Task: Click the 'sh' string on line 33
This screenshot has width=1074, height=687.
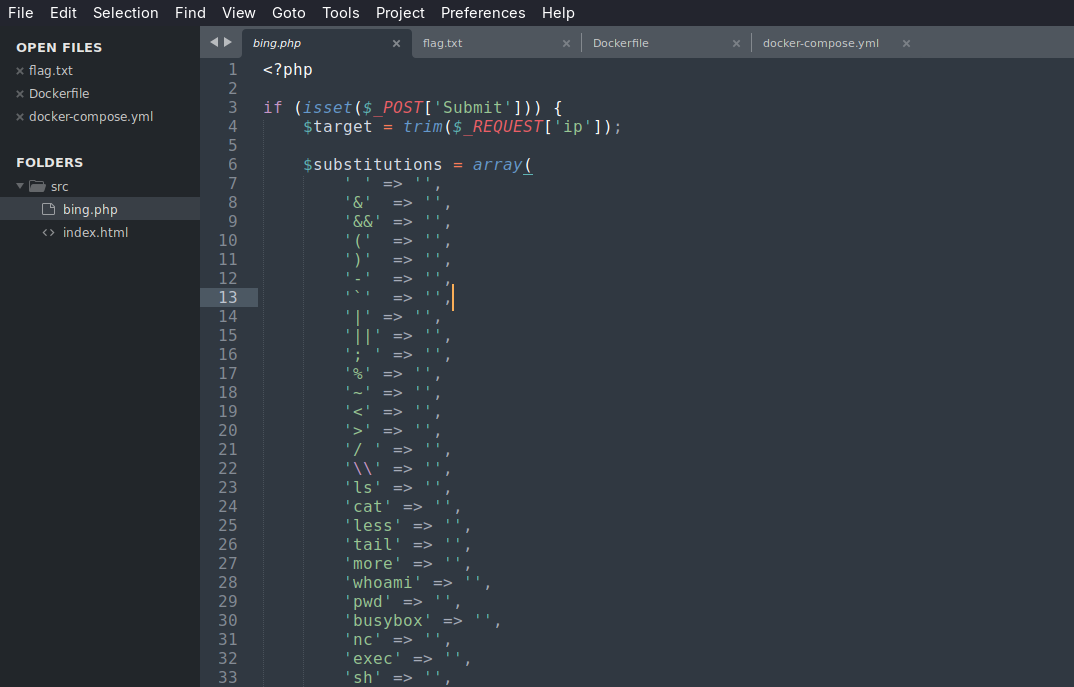Action: 362,678
